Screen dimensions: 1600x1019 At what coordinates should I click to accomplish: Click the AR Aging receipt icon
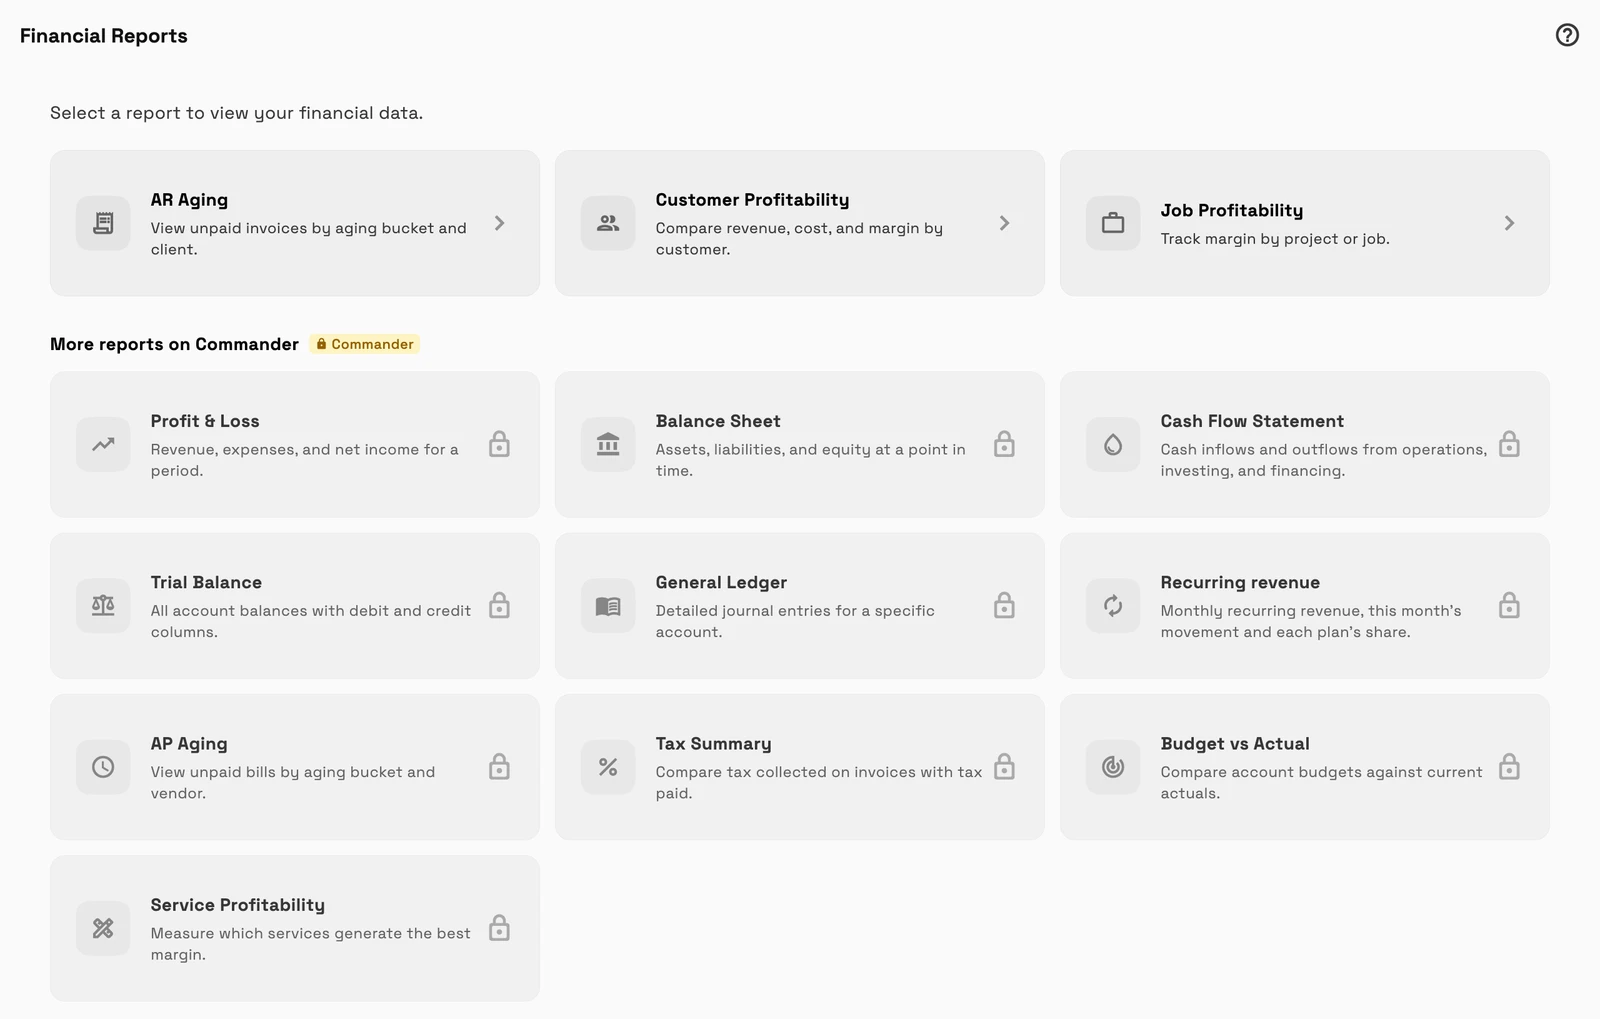[103, 223]
